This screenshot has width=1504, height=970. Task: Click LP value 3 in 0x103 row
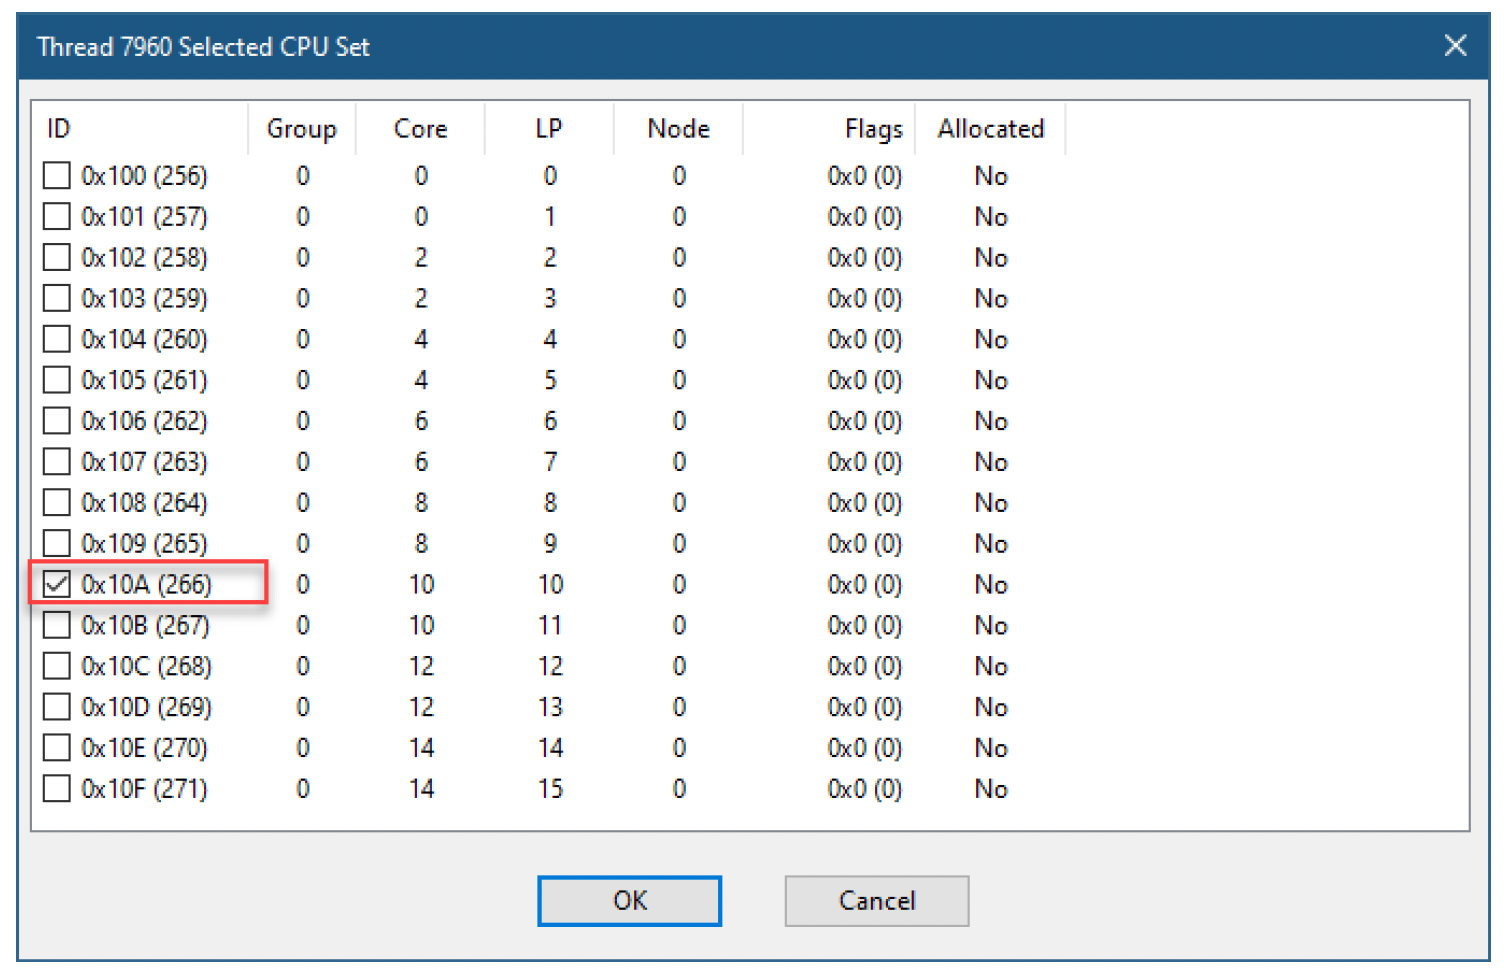tap(550, 298)
